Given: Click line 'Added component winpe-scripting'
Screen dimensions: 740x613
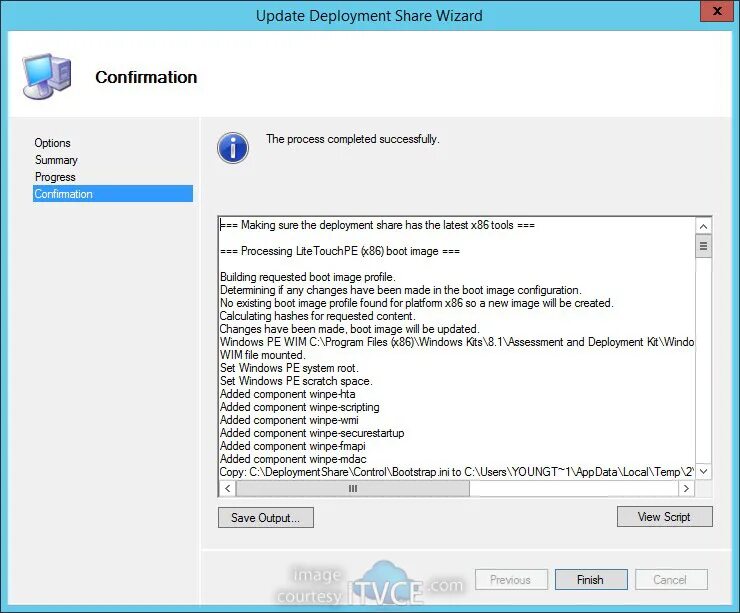Looking at the screenshot, I should [x=300, y=407].
